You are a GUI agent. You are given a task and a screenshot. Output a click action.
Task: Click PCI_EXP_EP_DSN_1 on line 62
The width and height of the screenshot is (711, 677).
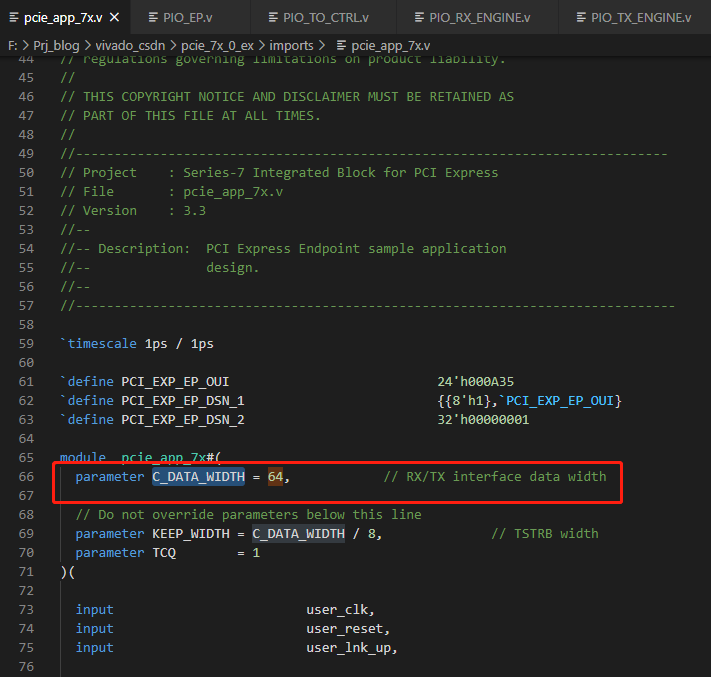183,401
